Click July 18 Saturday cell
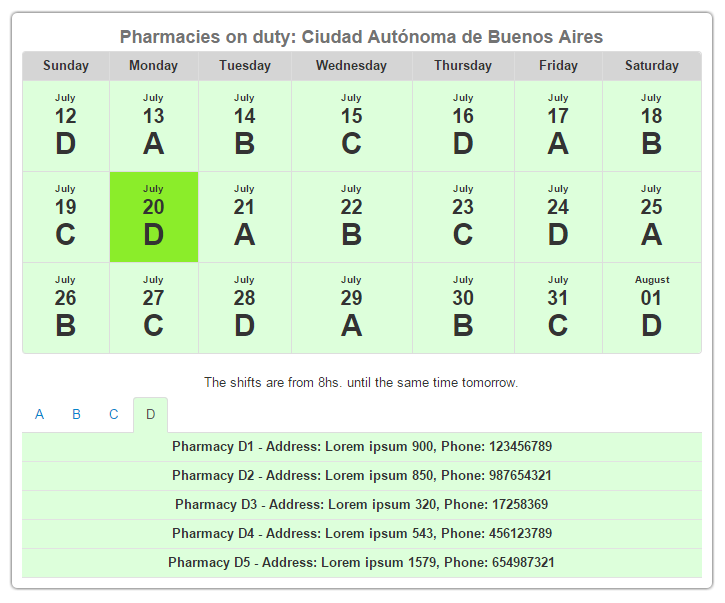 [x=651, y=126]
